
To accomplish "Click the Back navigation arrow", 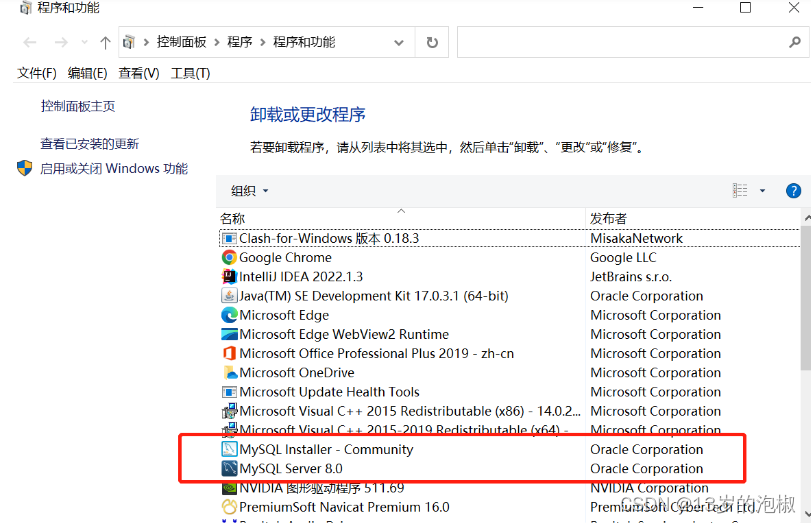I will tap(30, 42).
